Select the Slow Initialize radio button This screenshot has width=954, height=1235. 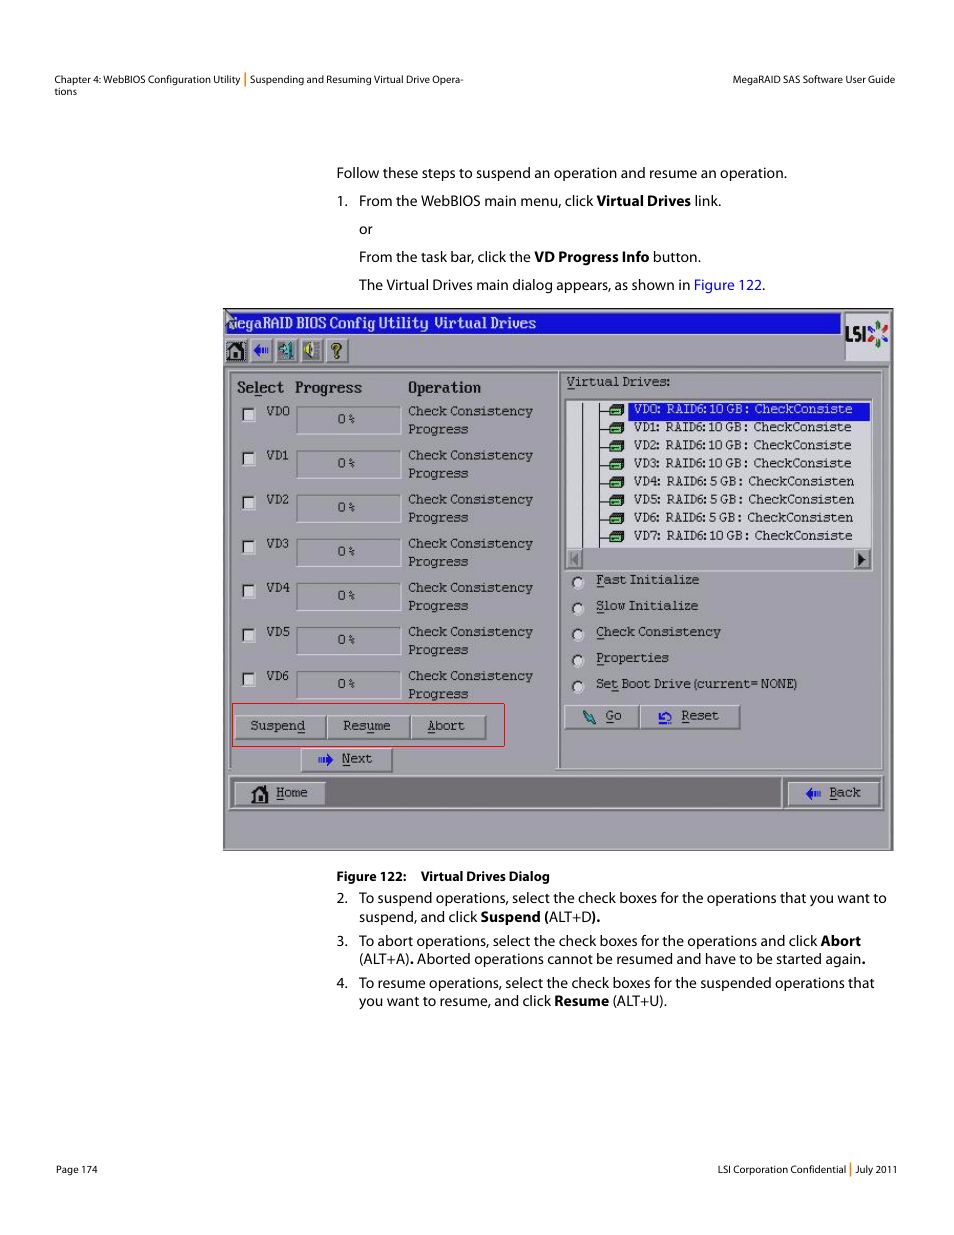pyautogui.click(x=577, y=608)
